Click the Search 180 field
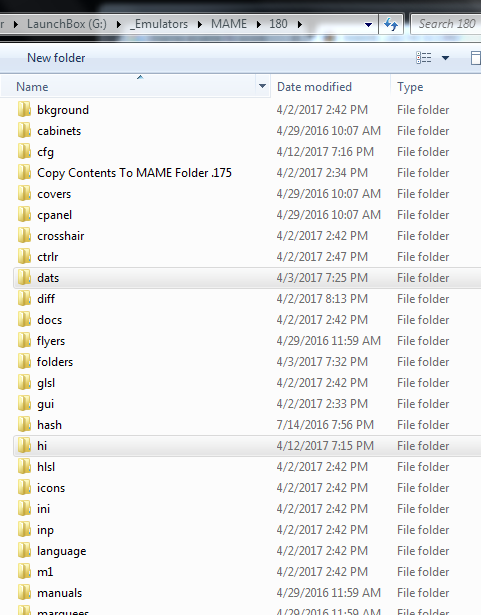481x615 pixels. coord(446,24)
